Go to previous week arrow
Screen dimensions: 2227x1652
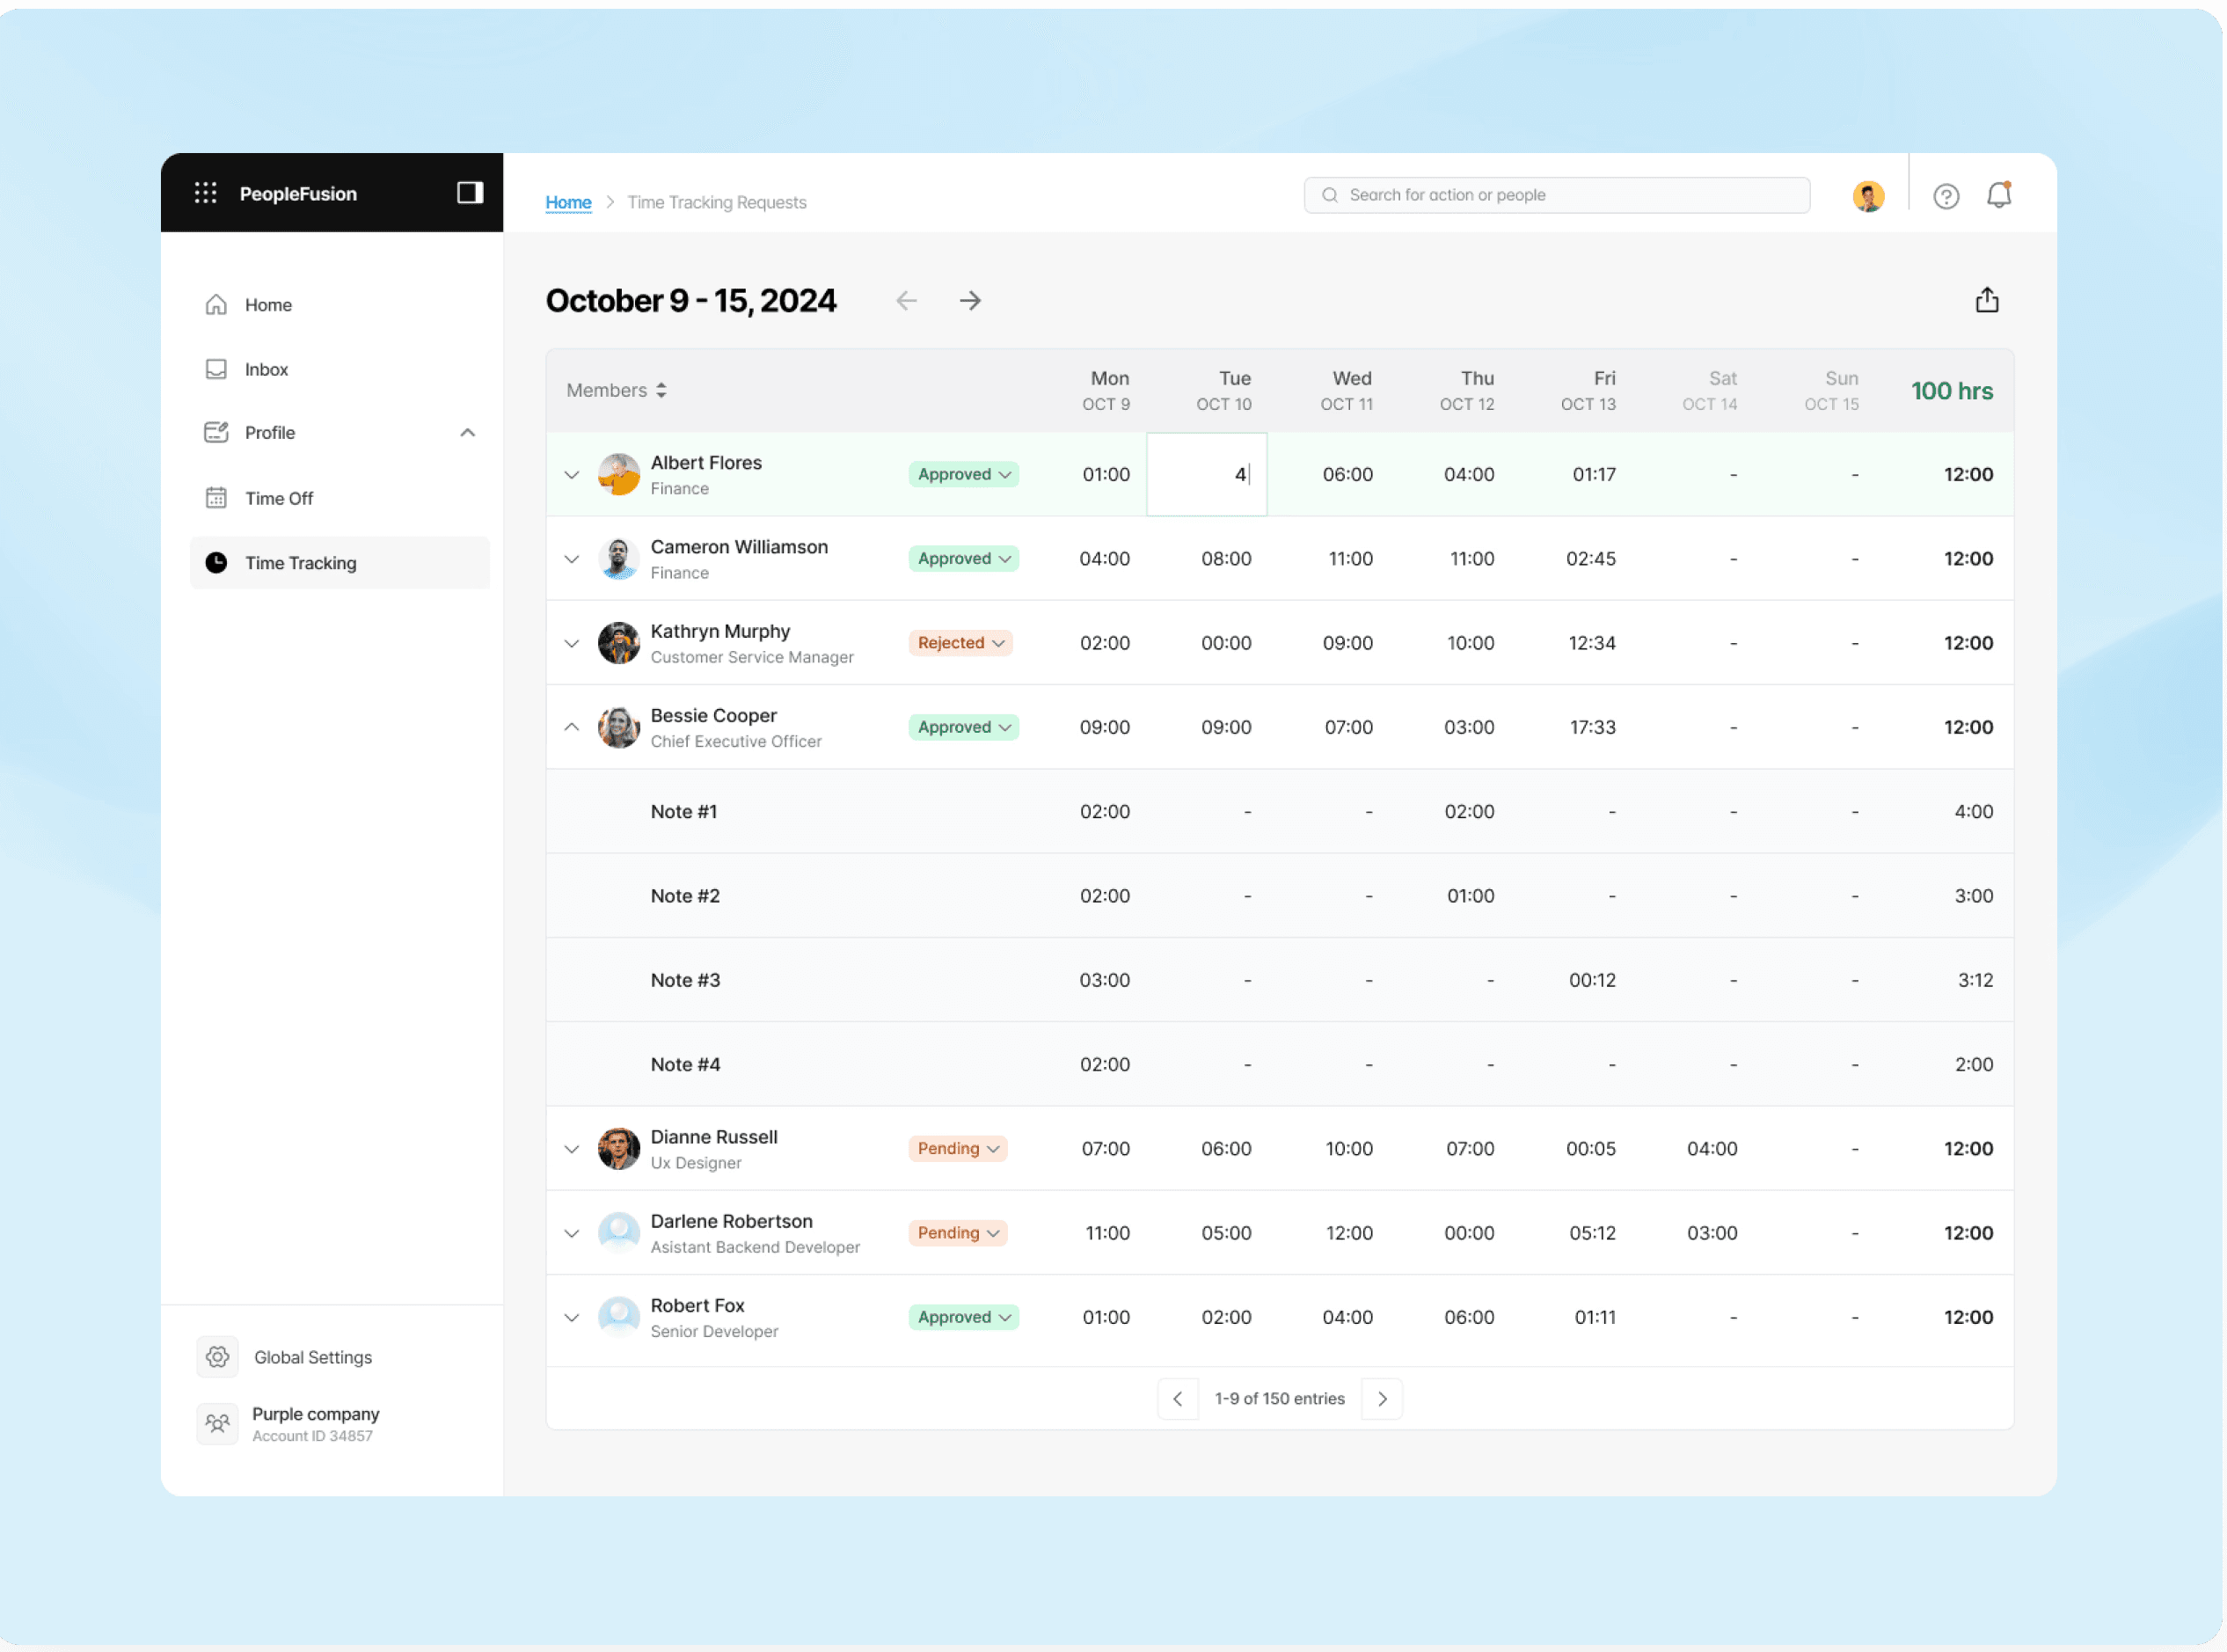coord(906,301)
